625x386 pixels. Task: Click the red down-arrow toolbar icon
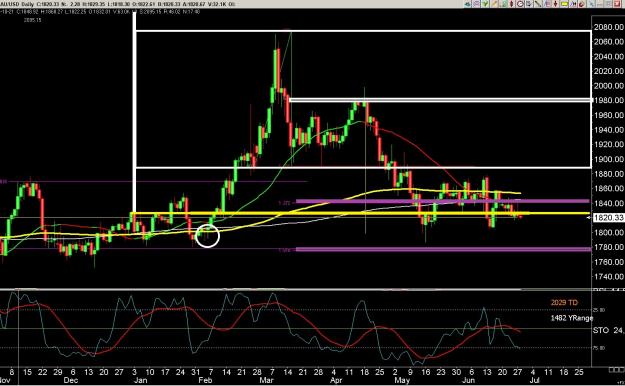[555, 4]
